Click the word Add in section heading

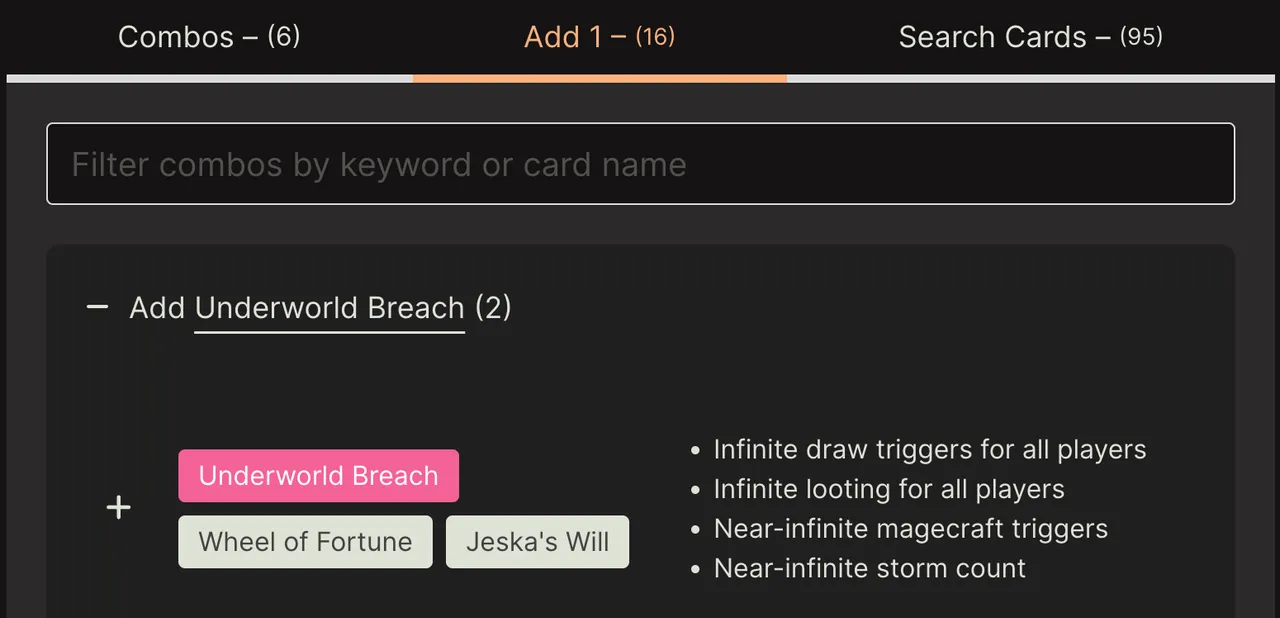(x=157, y=307)
